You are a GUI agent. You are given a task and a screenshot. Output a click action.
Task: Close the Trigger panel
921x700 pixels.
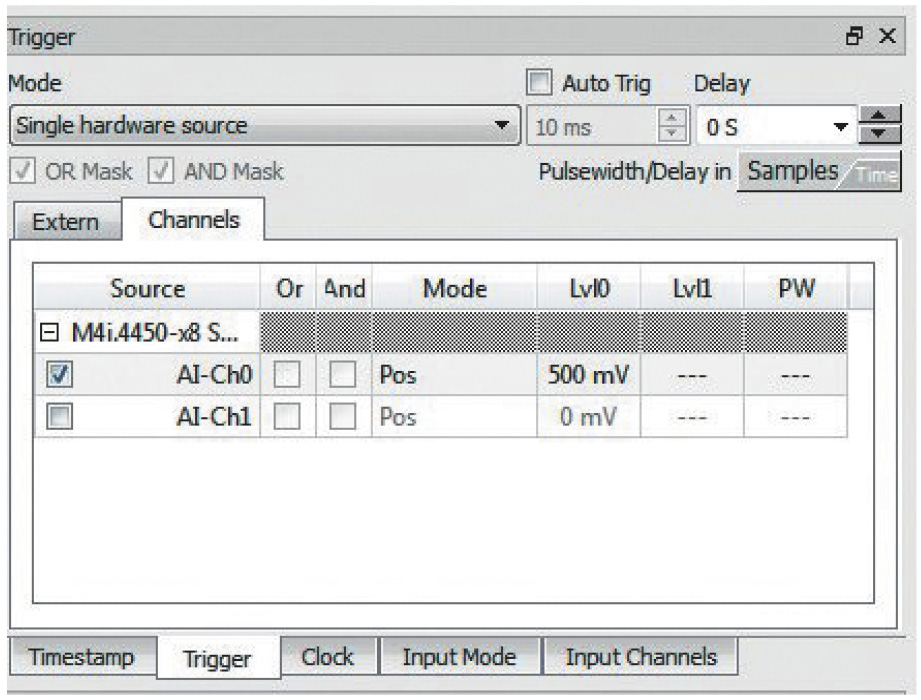coord(888,36)
